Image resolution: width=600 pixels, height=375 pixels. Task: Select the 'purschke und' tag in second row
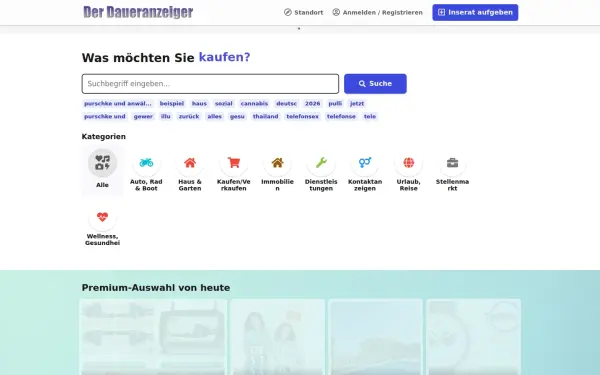tap(105, 116)
